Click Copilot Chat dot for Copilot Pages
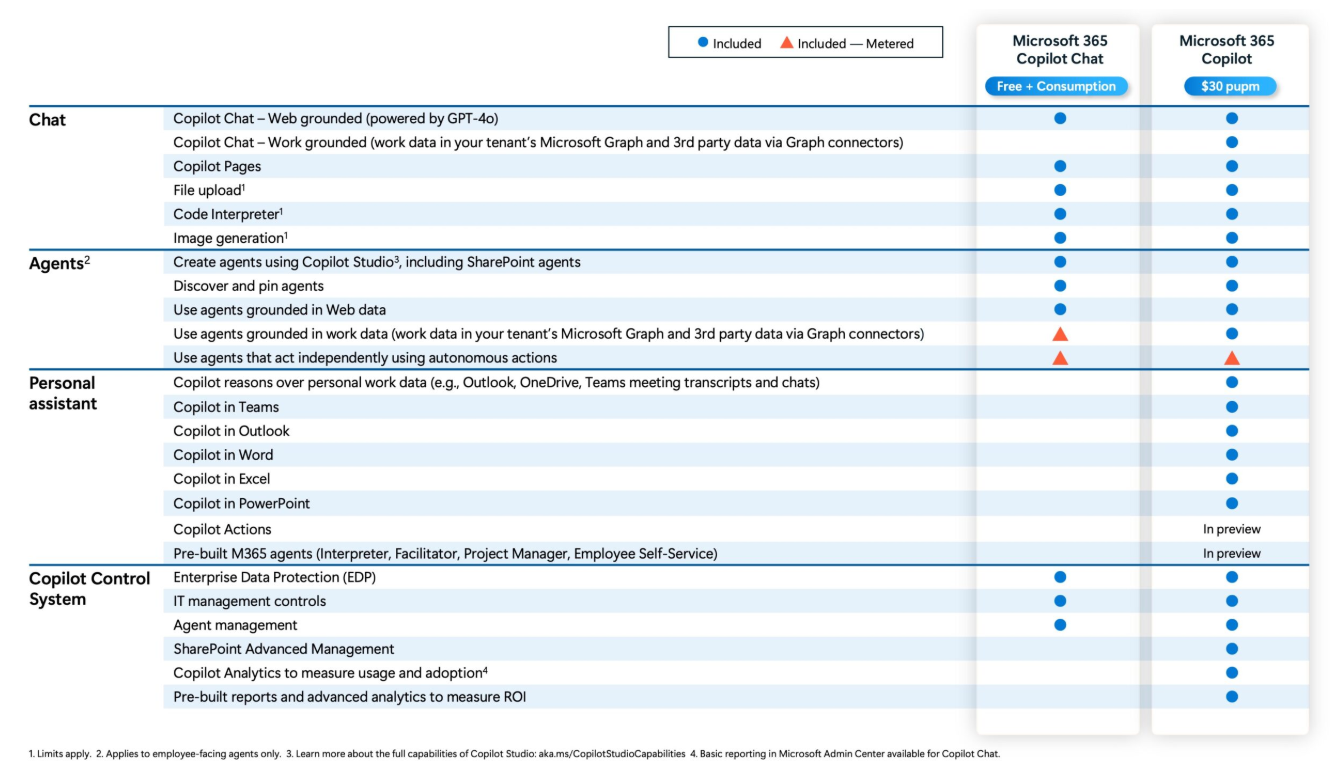 1060,166
